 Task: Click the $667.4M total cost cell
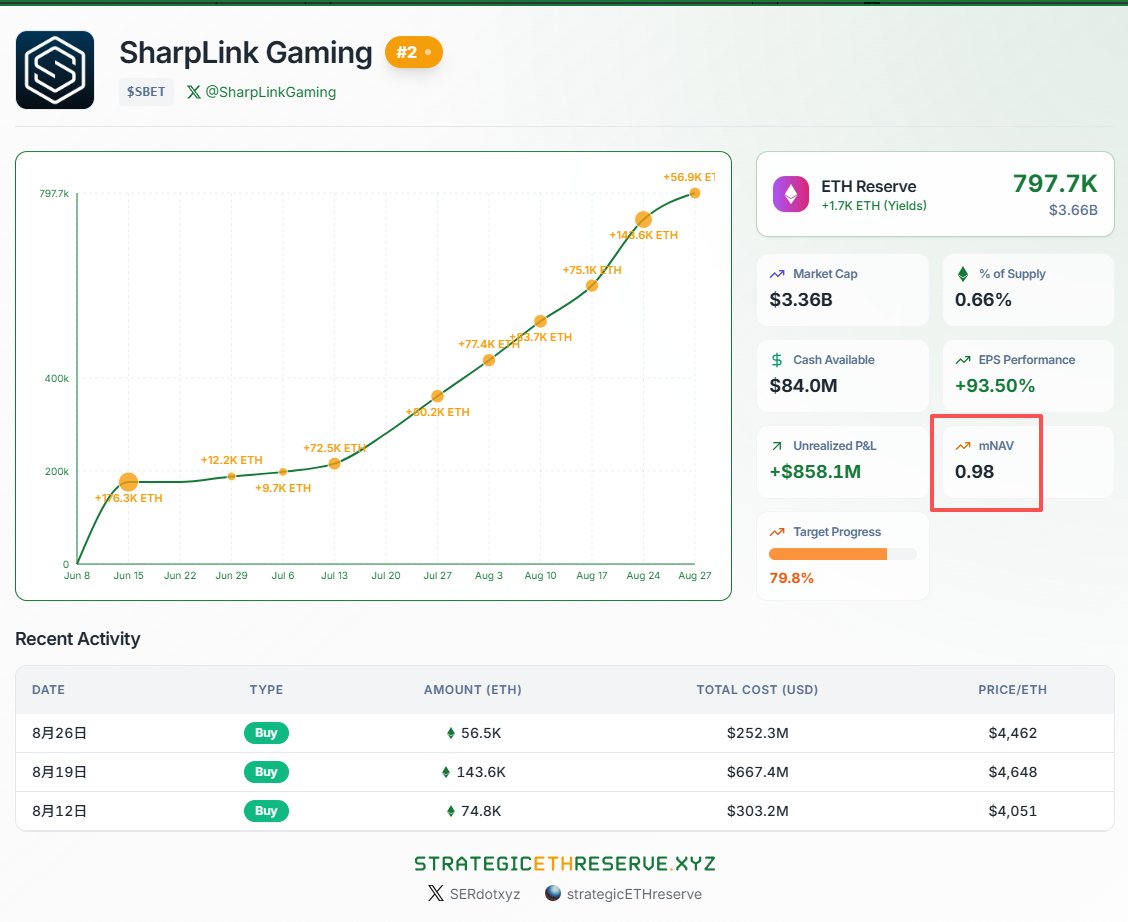758,772
